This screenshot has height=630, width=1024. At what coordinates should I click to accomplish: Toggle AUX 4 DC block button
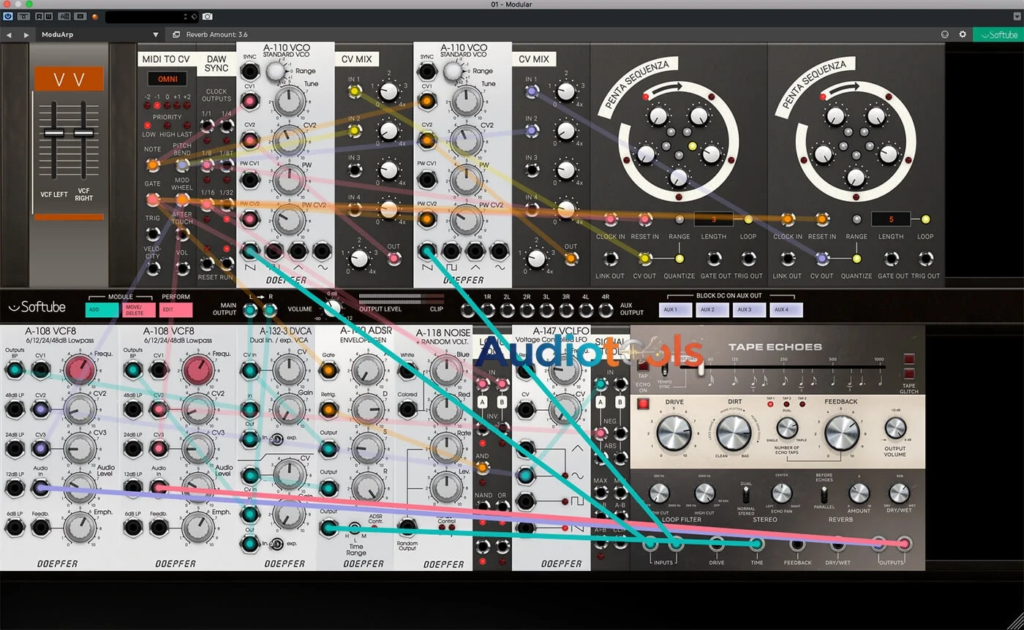click(x=786, y=309)
